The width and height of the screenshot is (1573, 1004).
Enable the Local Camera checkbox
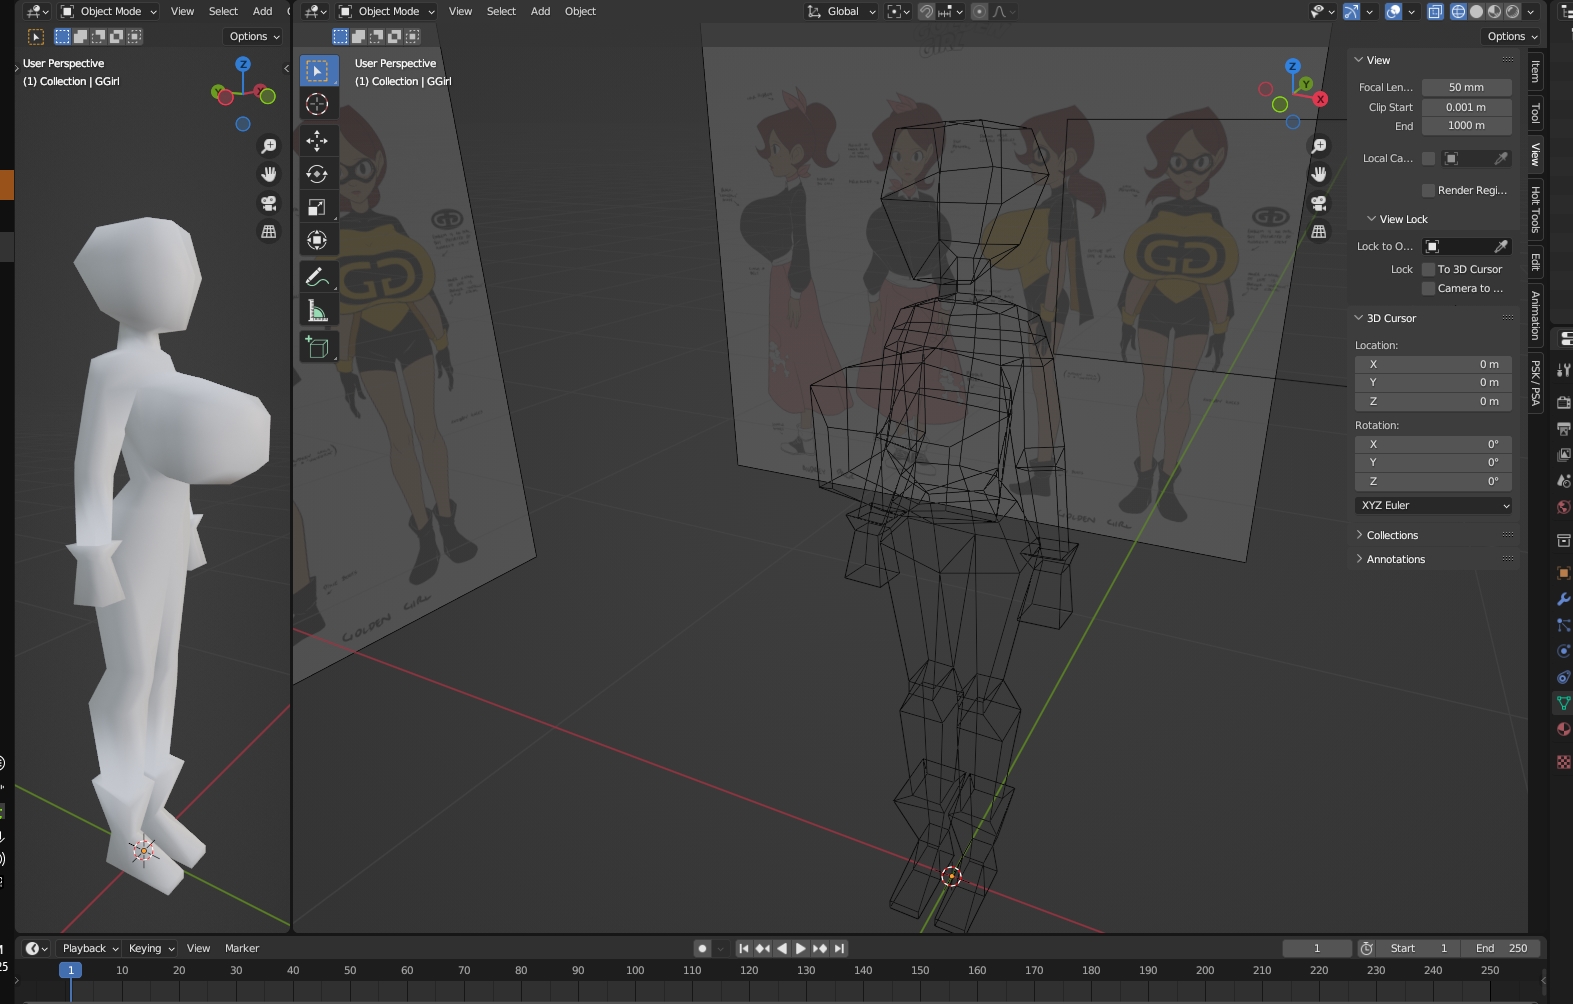(1428, 158)
